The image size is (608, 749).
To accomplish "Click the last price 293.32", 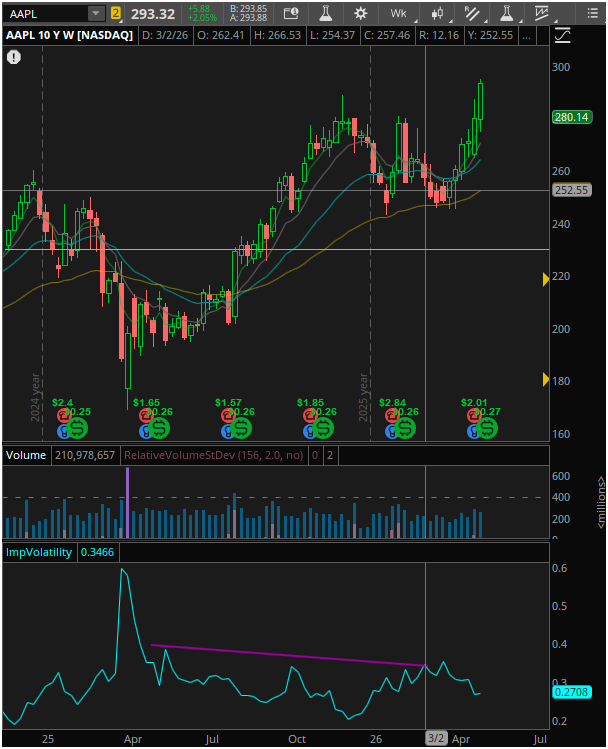I will coord(153,14).
